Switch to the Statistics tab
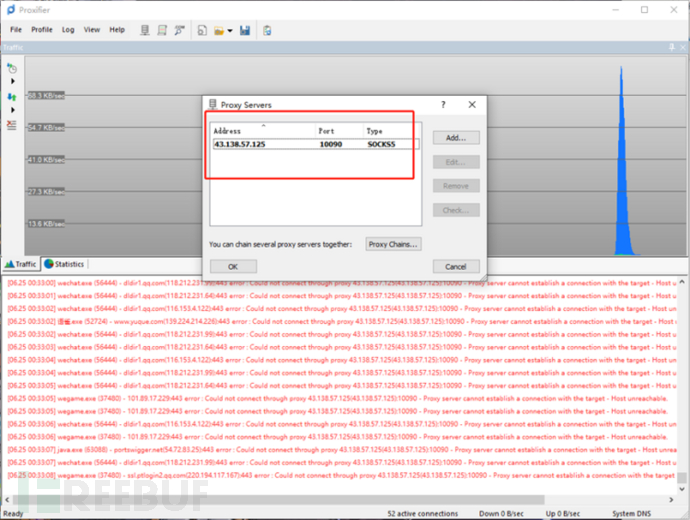This screenshot has width=690, height=520. [64, 264]
